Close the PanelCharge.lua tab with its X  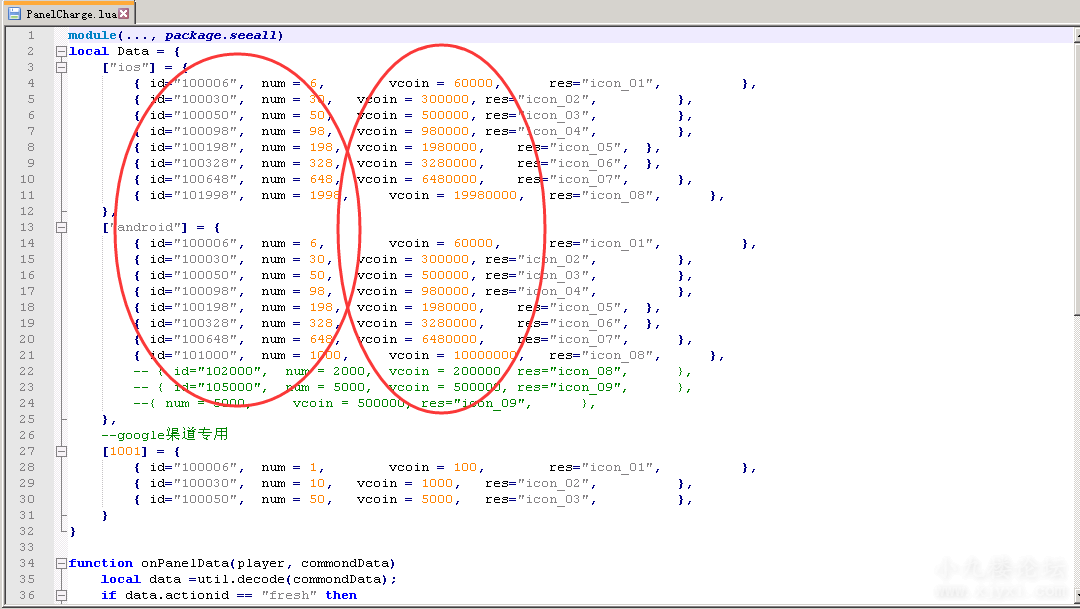[x=124, y=14]
